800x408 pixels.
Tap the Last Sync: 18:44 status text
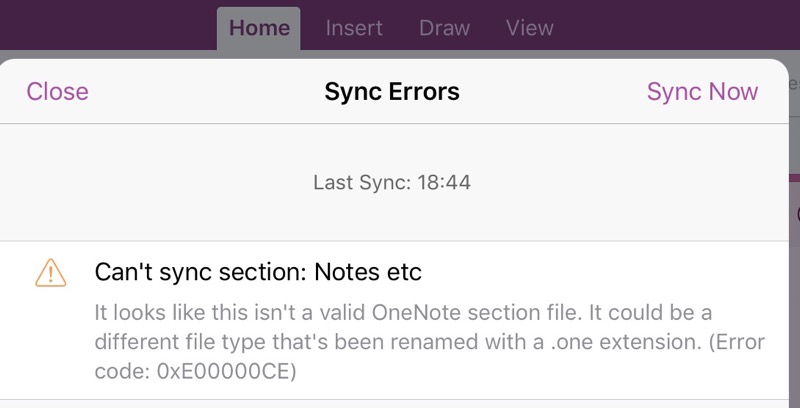pyautogui.click(x=392, y=183)
